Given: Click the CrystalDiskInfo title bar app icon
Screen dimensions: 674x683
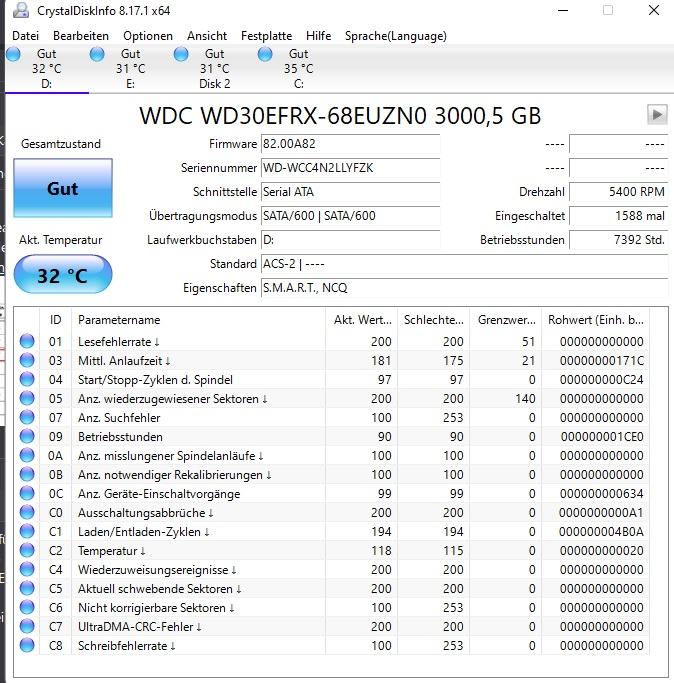Looking at the screenshot, I should tap(20, 10).
